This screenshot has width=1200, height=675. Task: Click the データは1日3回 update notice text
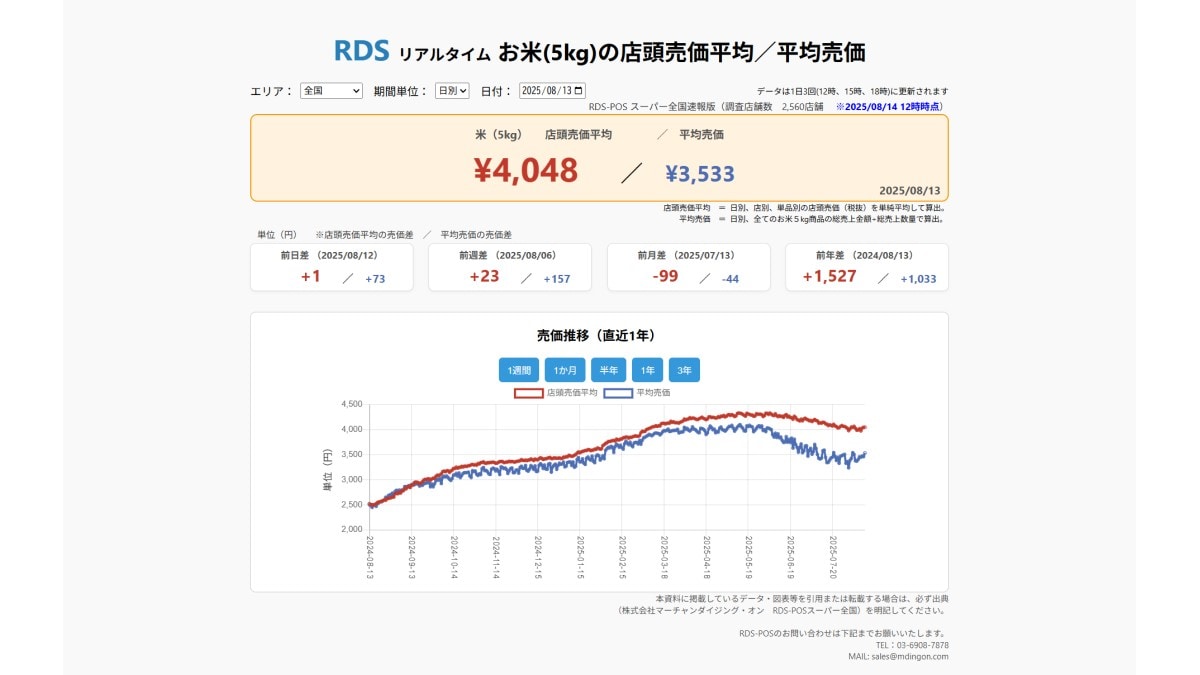(x=853, y=91)
